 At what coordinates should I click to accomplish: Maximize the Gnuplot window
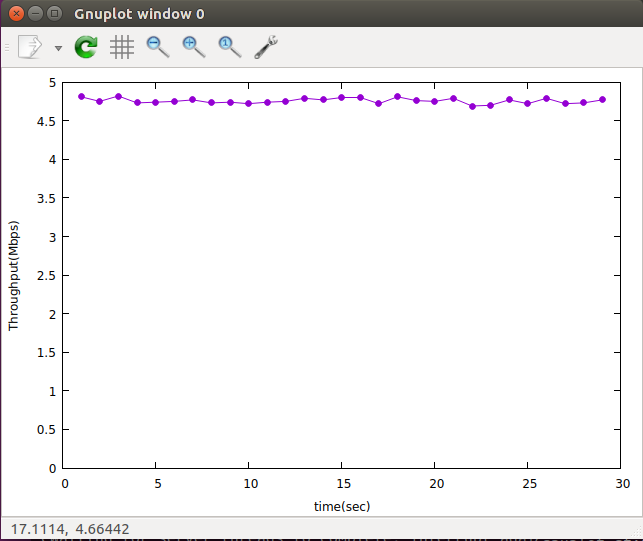click(x=54, y=14)
